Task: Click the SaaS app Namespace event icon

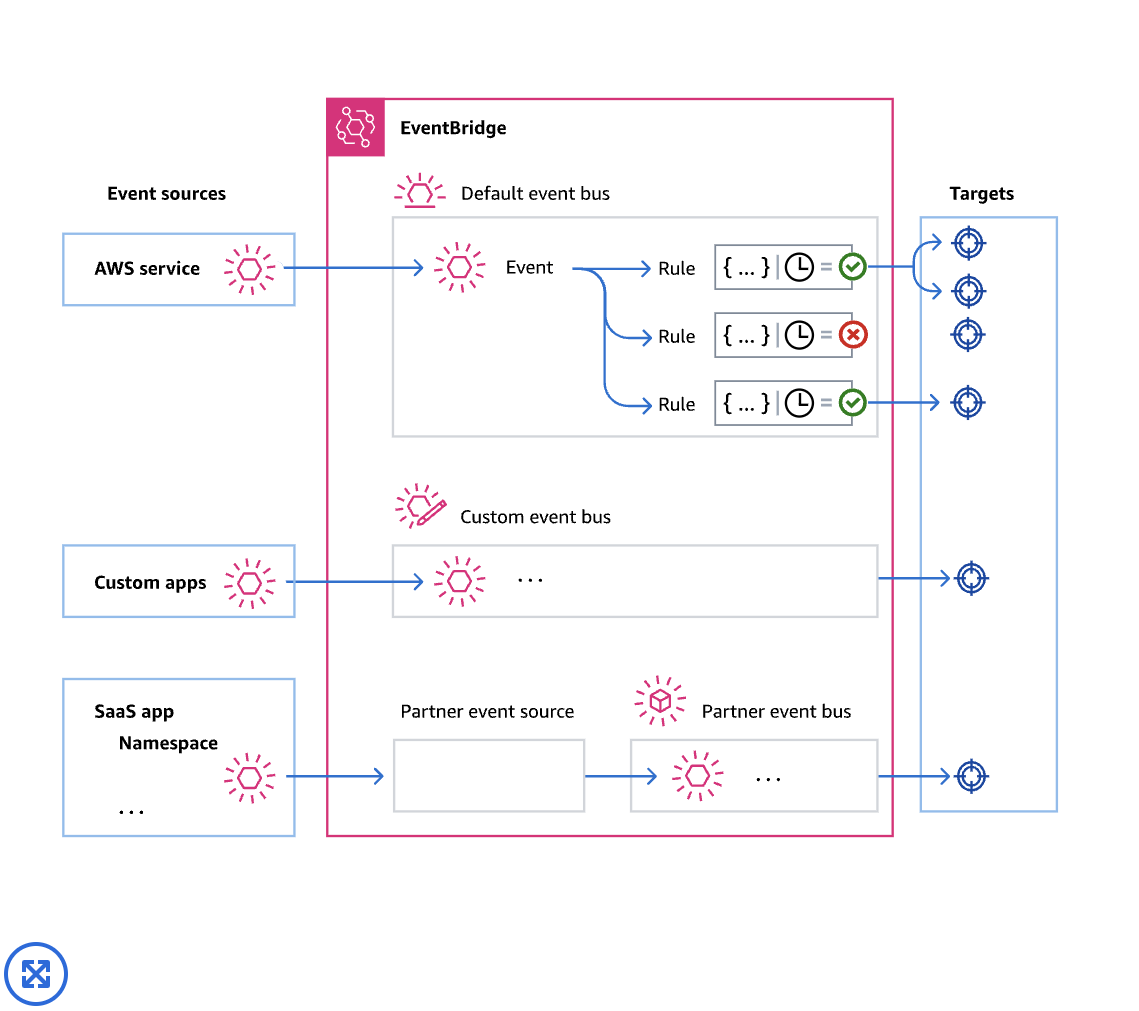Action: coord(250,778)
